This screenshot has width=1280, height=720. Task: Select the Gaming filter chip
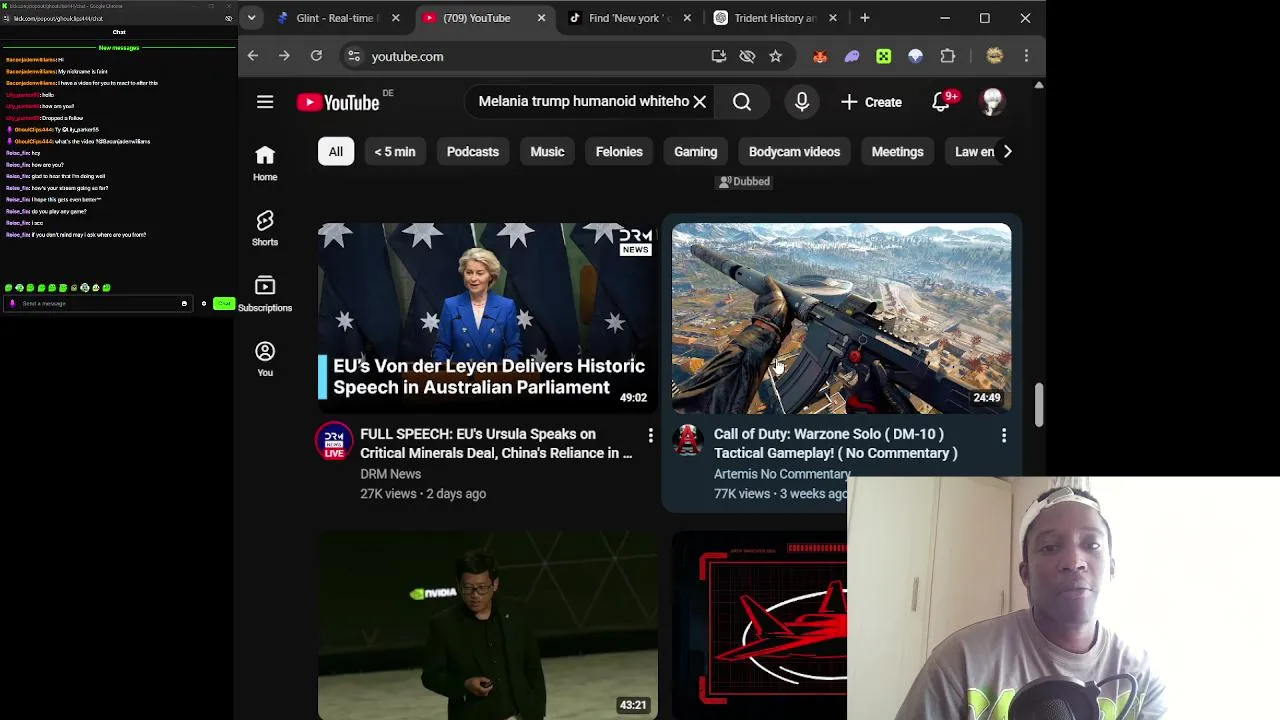coord(696,151)
